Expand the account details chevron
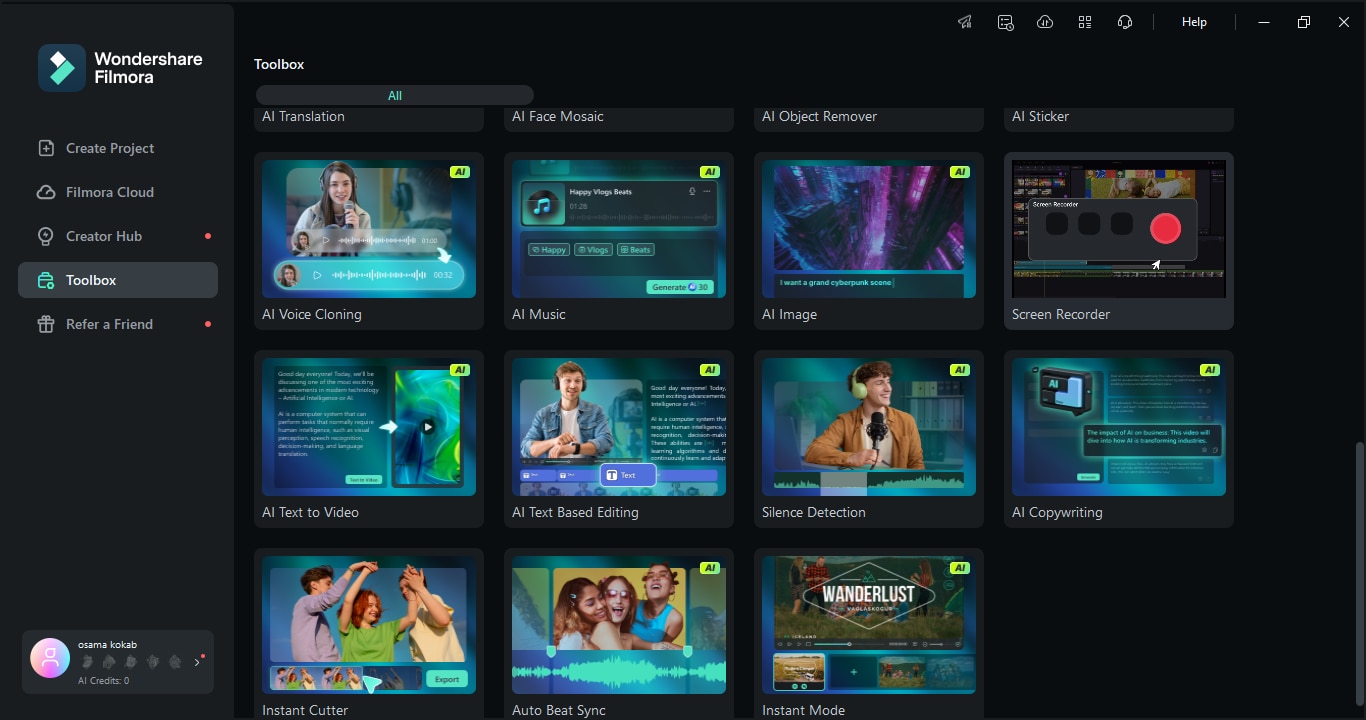The image size is (1366, 720). pos(197,661)
